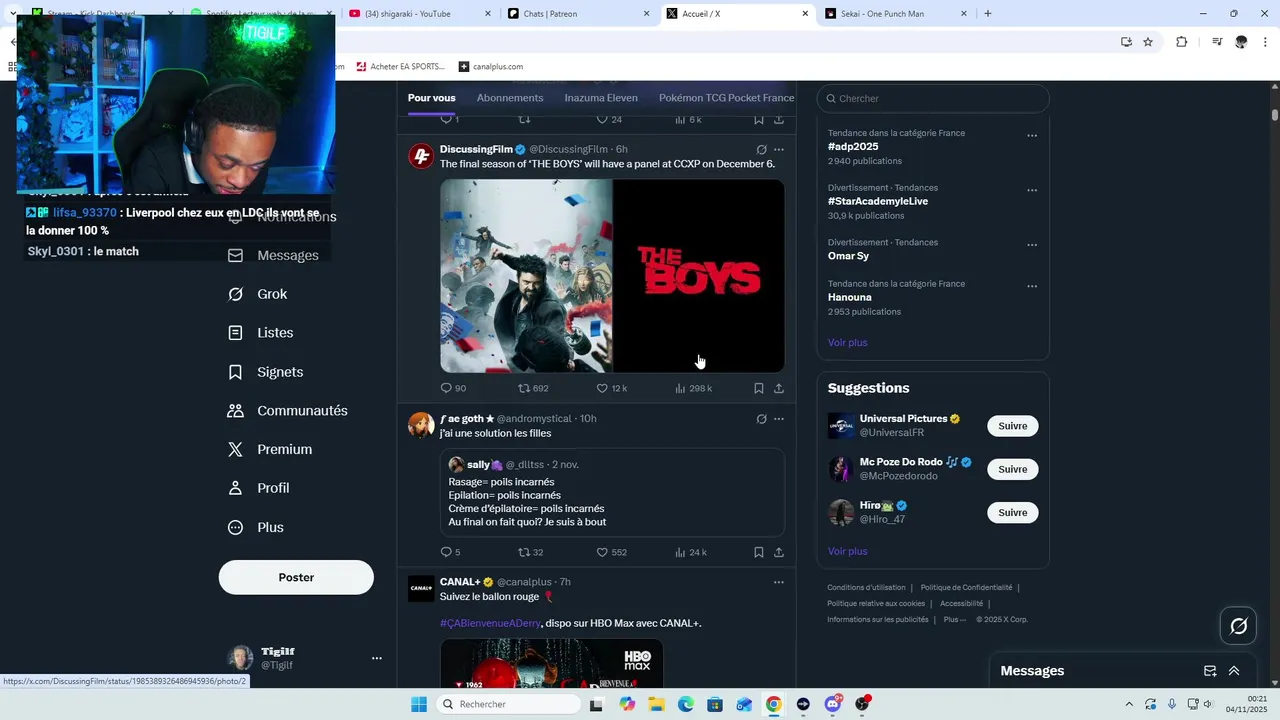Open more options for DiscussingFilm post

tap(779, 150)
